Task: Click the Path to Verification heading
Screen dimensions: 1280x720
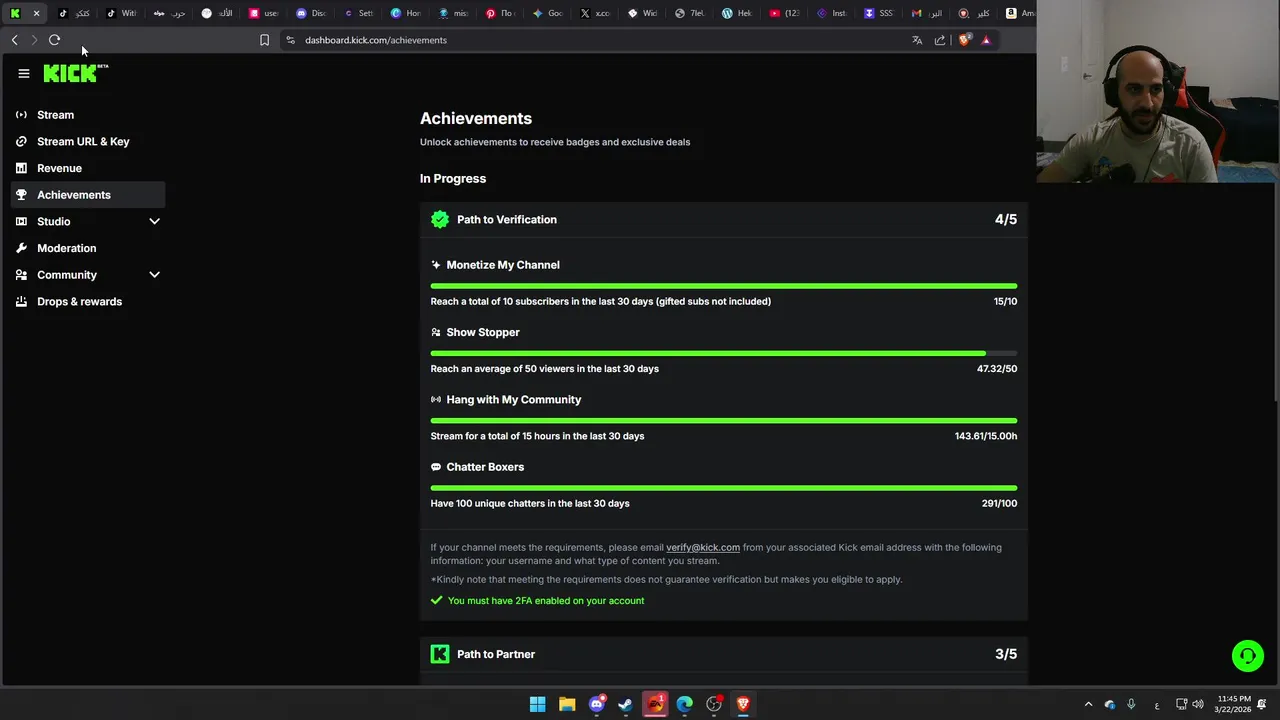Action: tap(507, 219)
